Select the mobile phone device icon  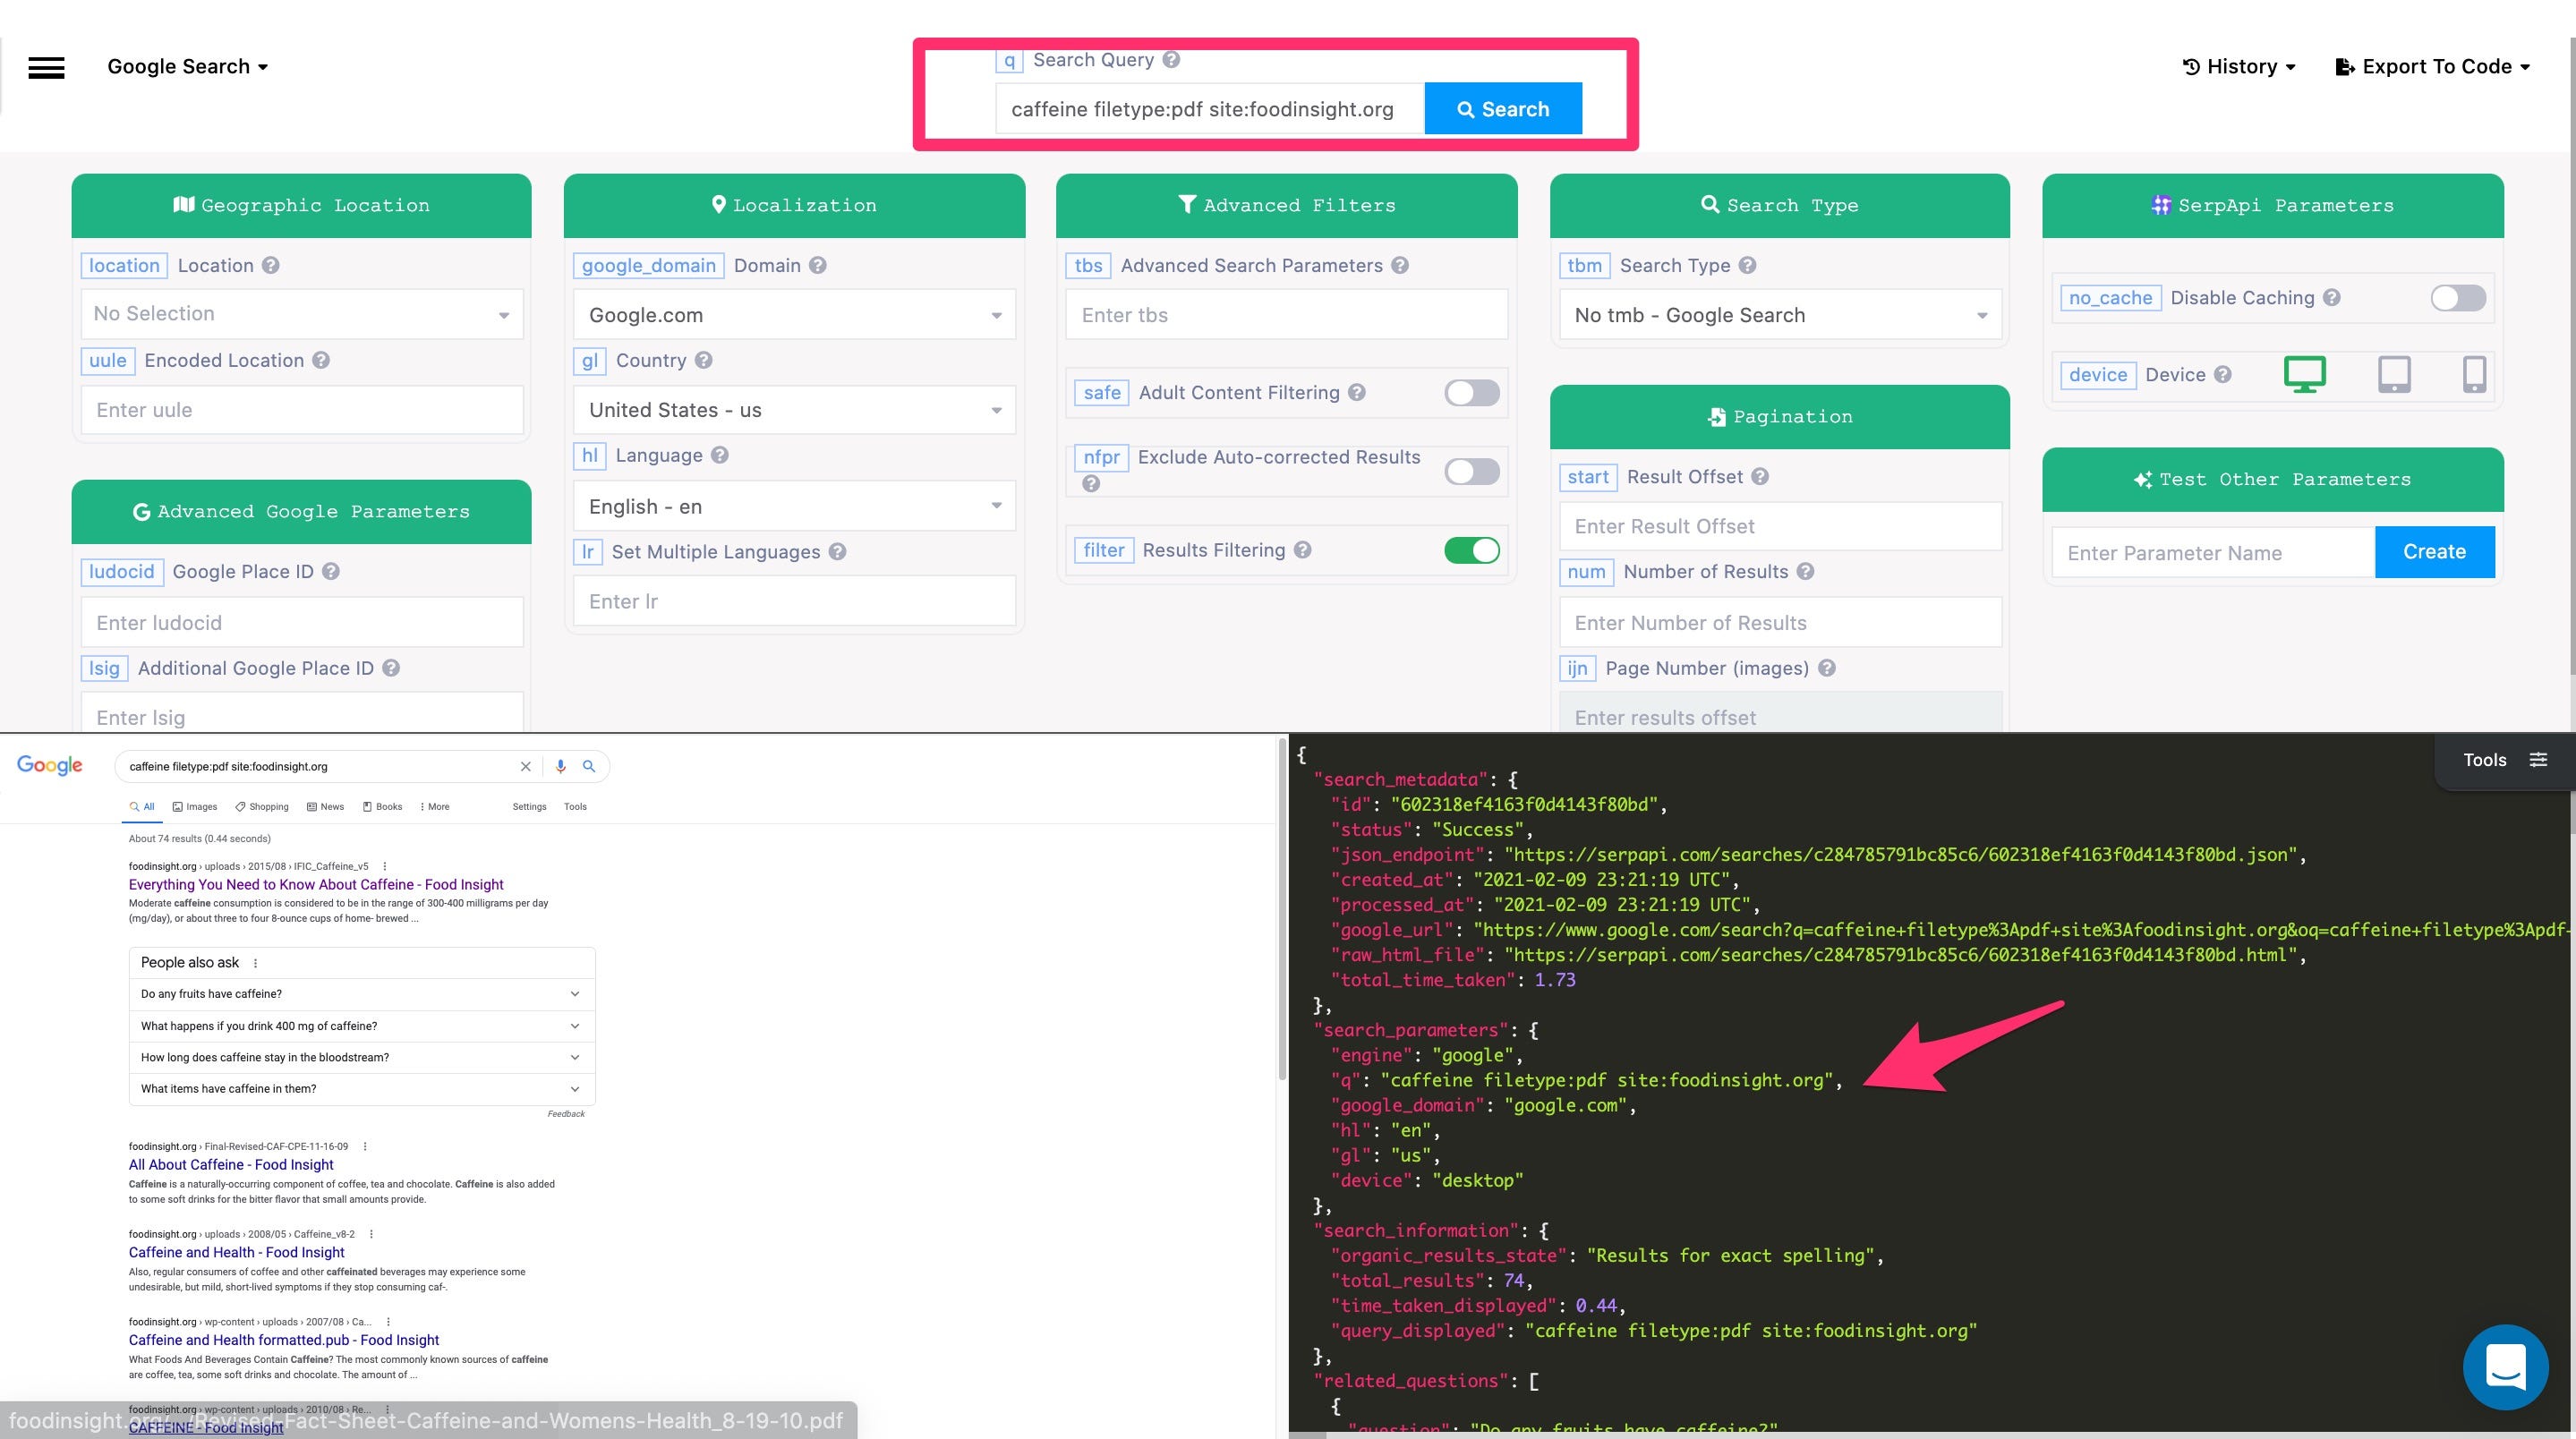point(2473,374)
